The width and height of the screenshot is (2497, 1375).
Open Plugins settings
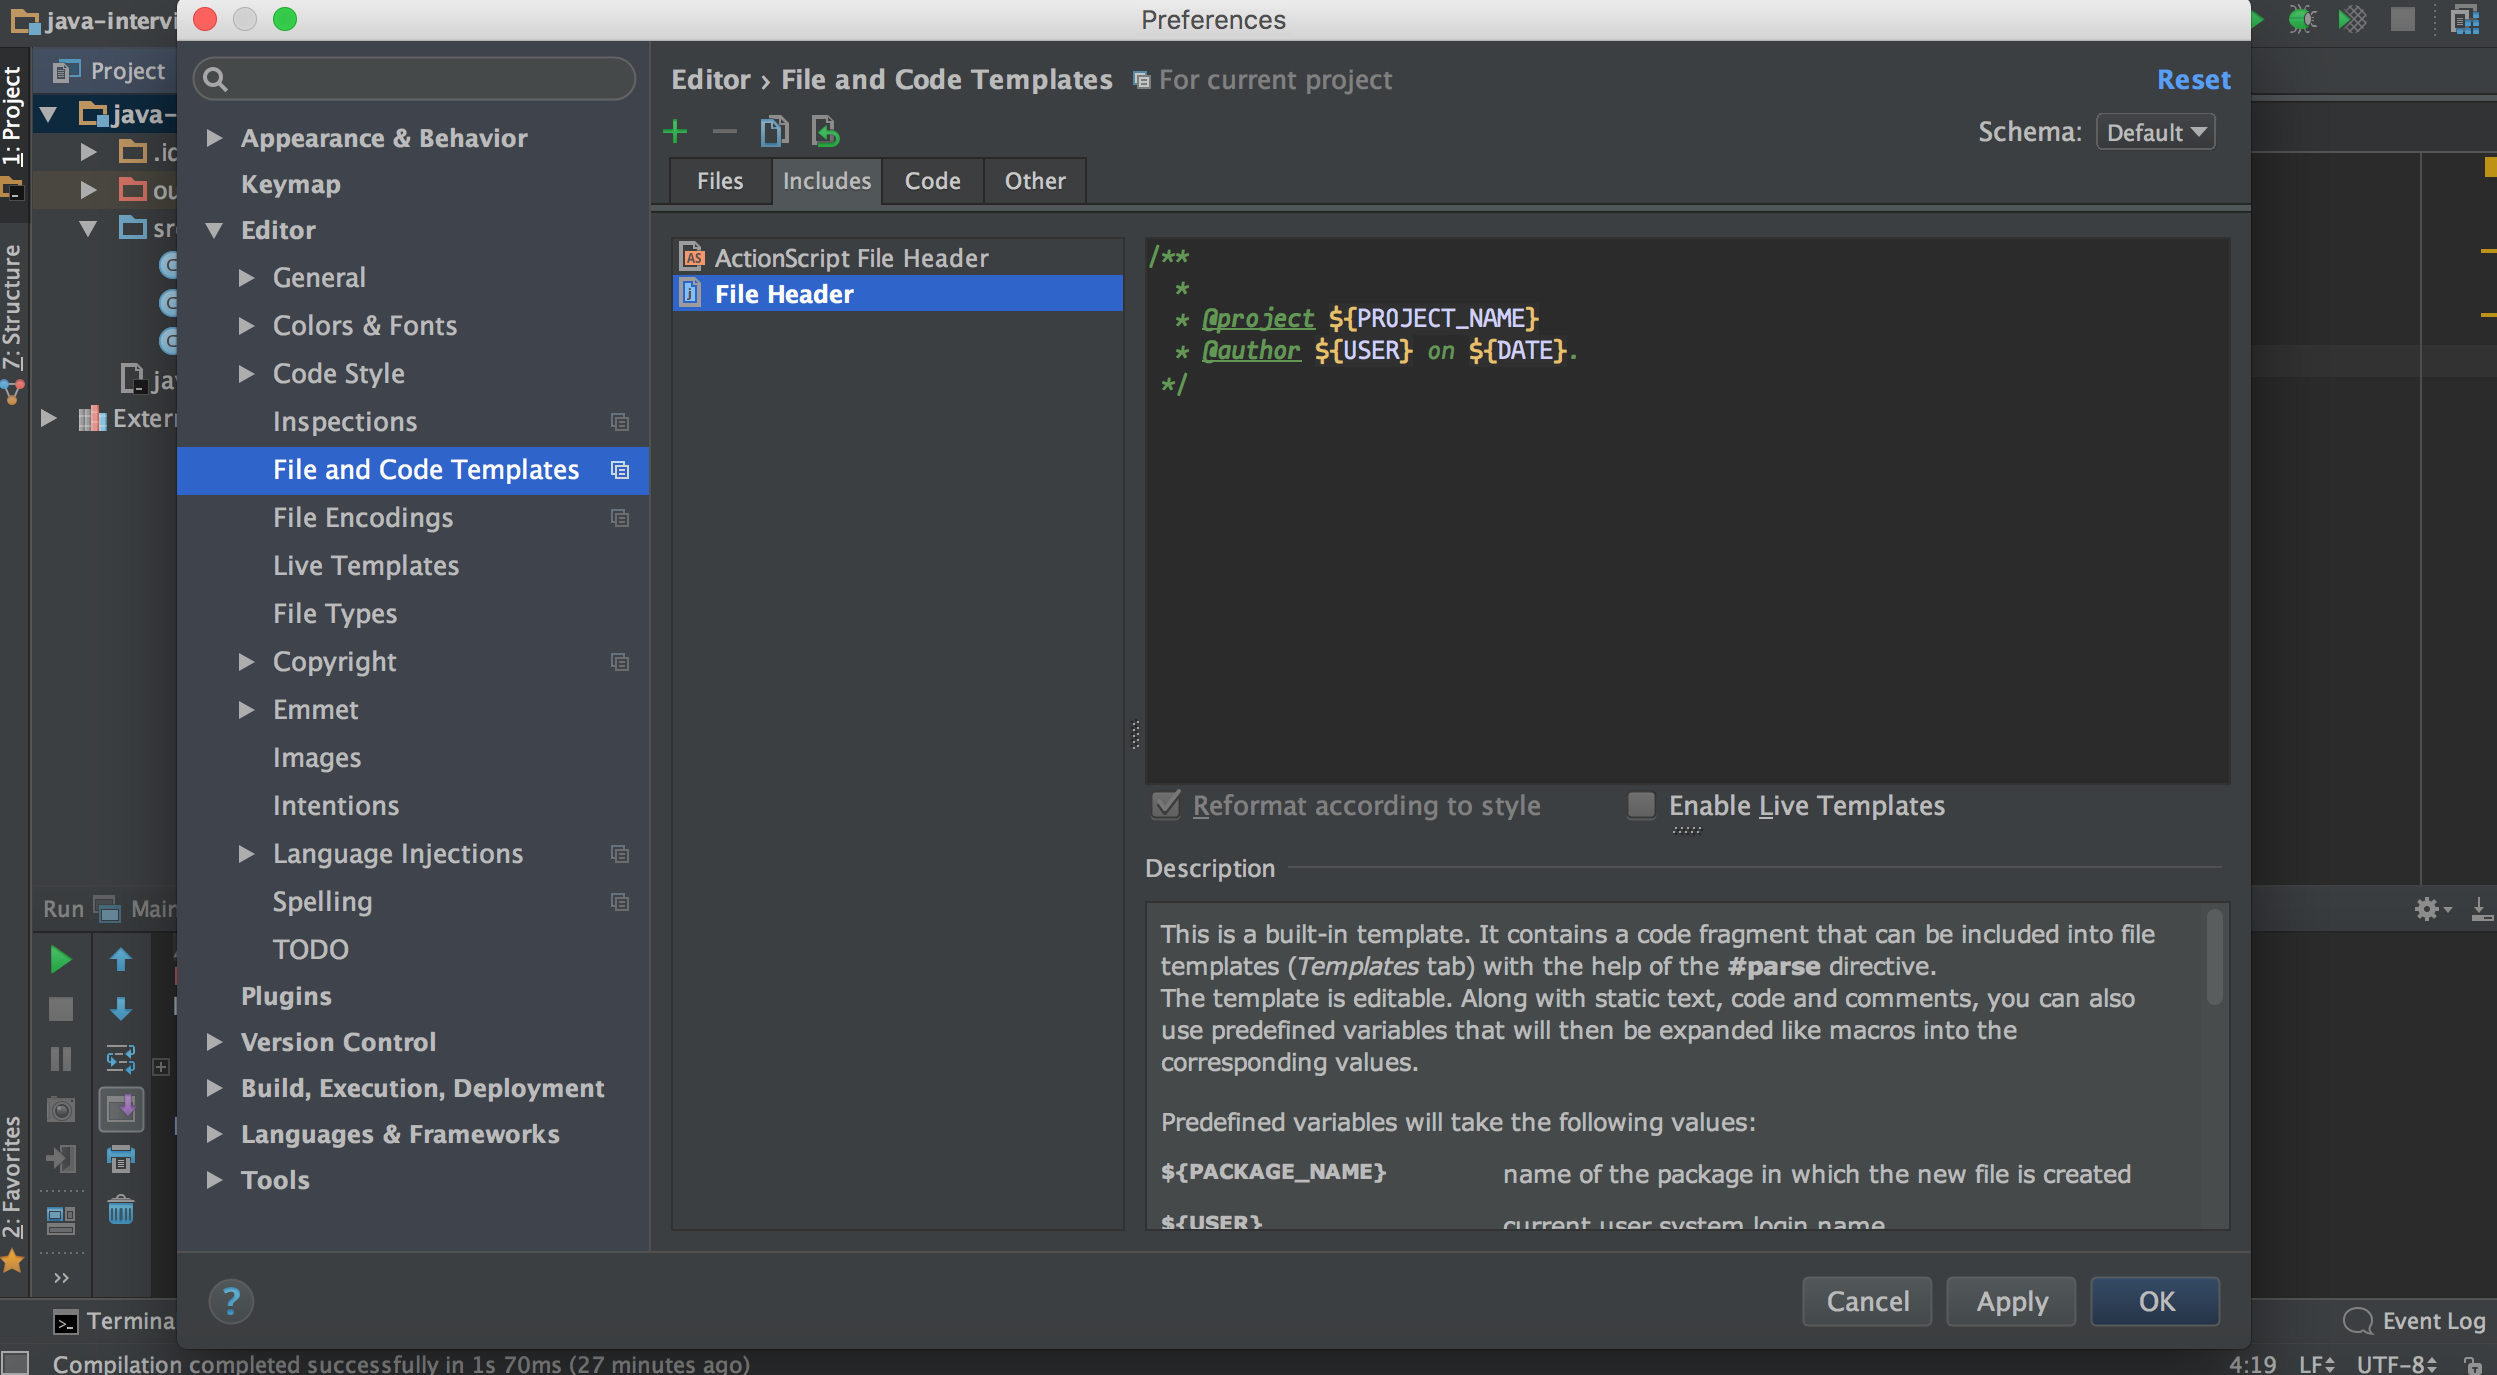286,995
